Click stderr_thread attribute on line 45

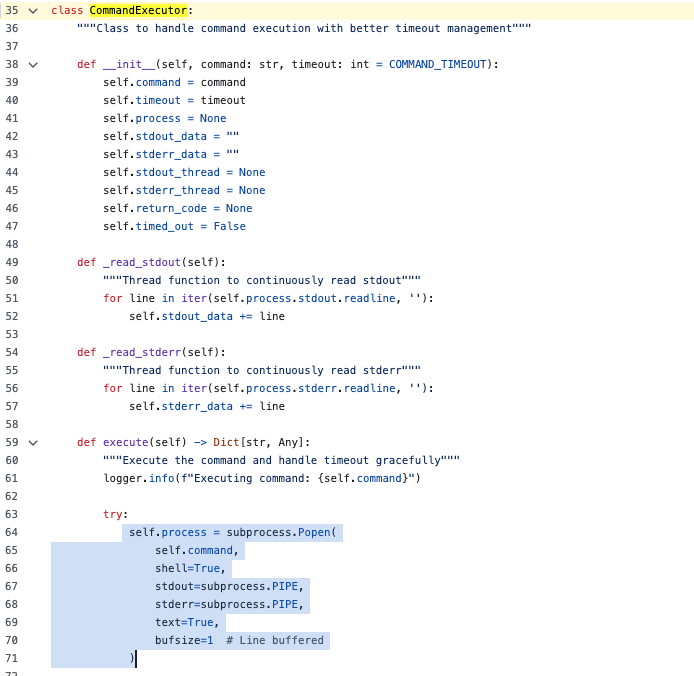178,190
